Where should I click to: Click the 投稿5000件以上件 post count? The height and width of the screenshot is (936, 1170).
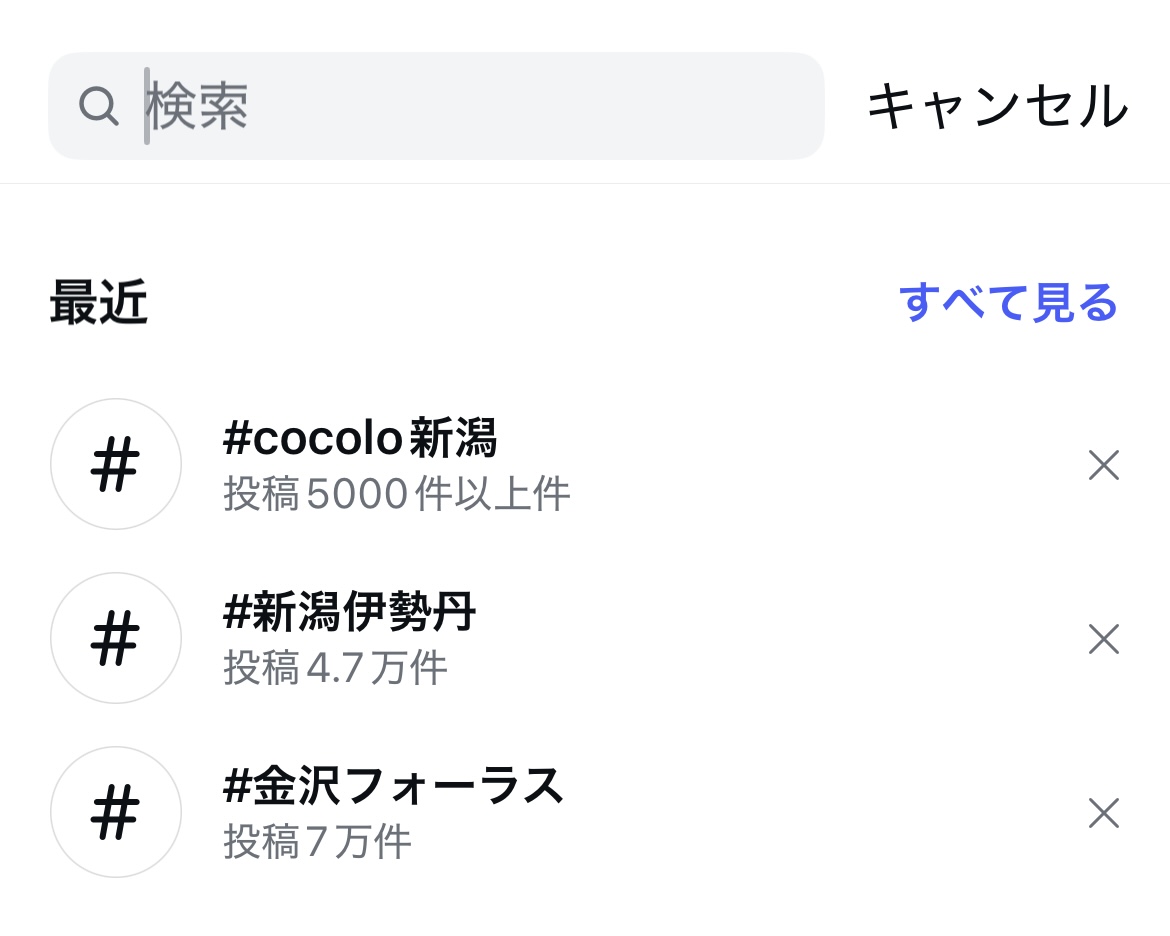click(x=397, y=494)
